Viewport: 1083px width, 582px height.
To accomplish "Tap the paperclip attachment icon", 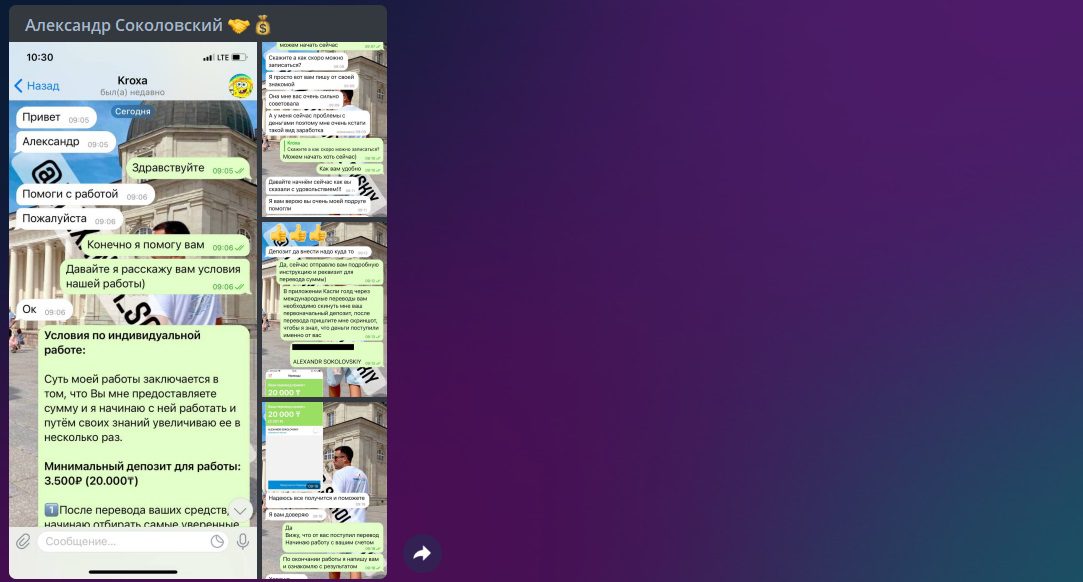I will (23, 541).
